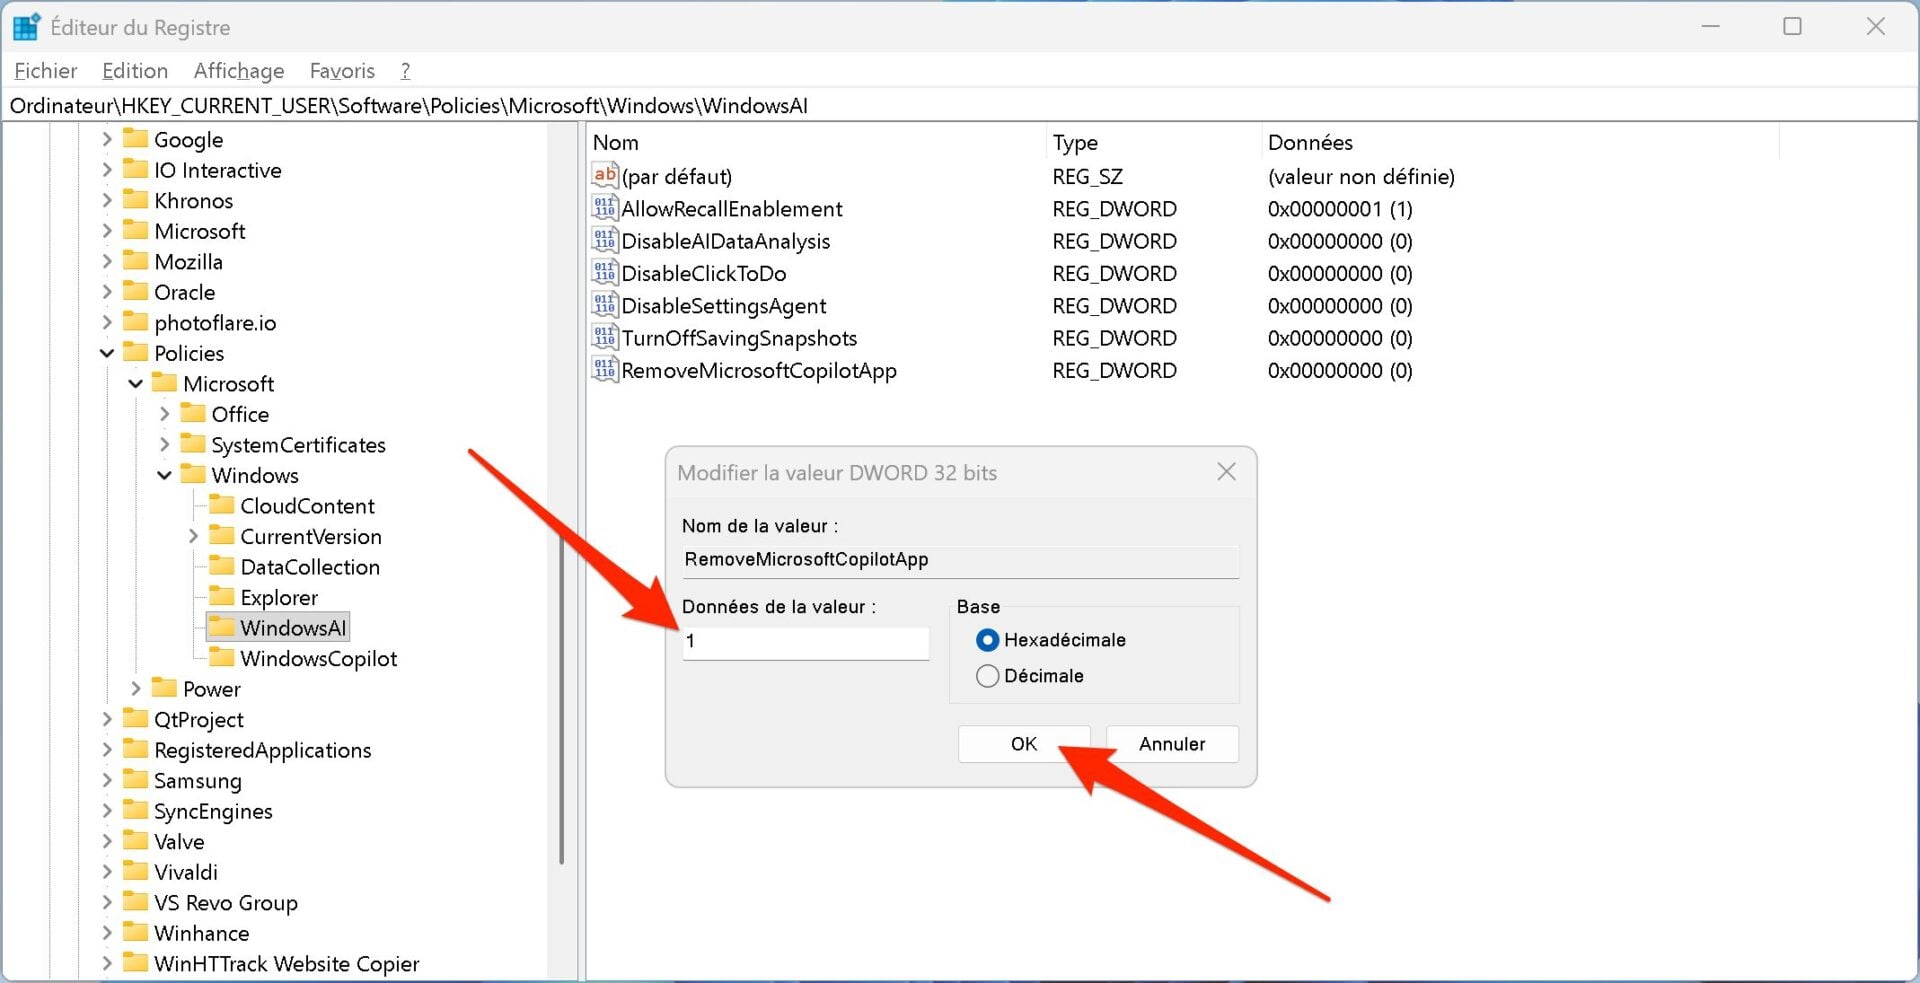Click the Explorer folder icon
The height and width of the screenshot is (983, 1920).
pos(222,596)
